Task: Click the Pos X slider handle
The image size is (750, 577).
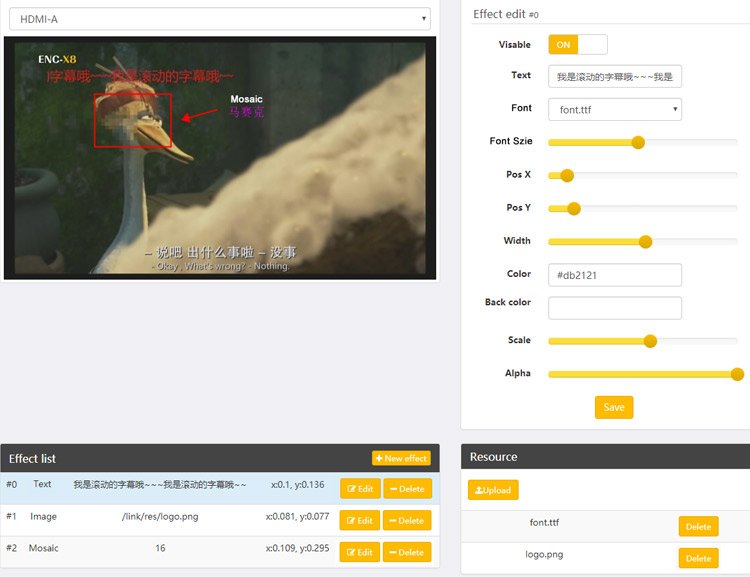Action: point(567,176)
